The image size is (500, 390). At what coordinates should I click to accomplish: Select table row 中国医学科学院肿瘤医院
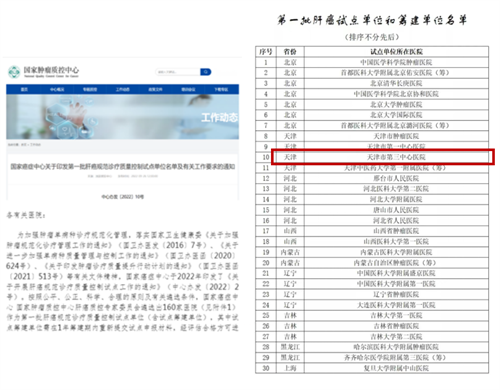[372, 62]
